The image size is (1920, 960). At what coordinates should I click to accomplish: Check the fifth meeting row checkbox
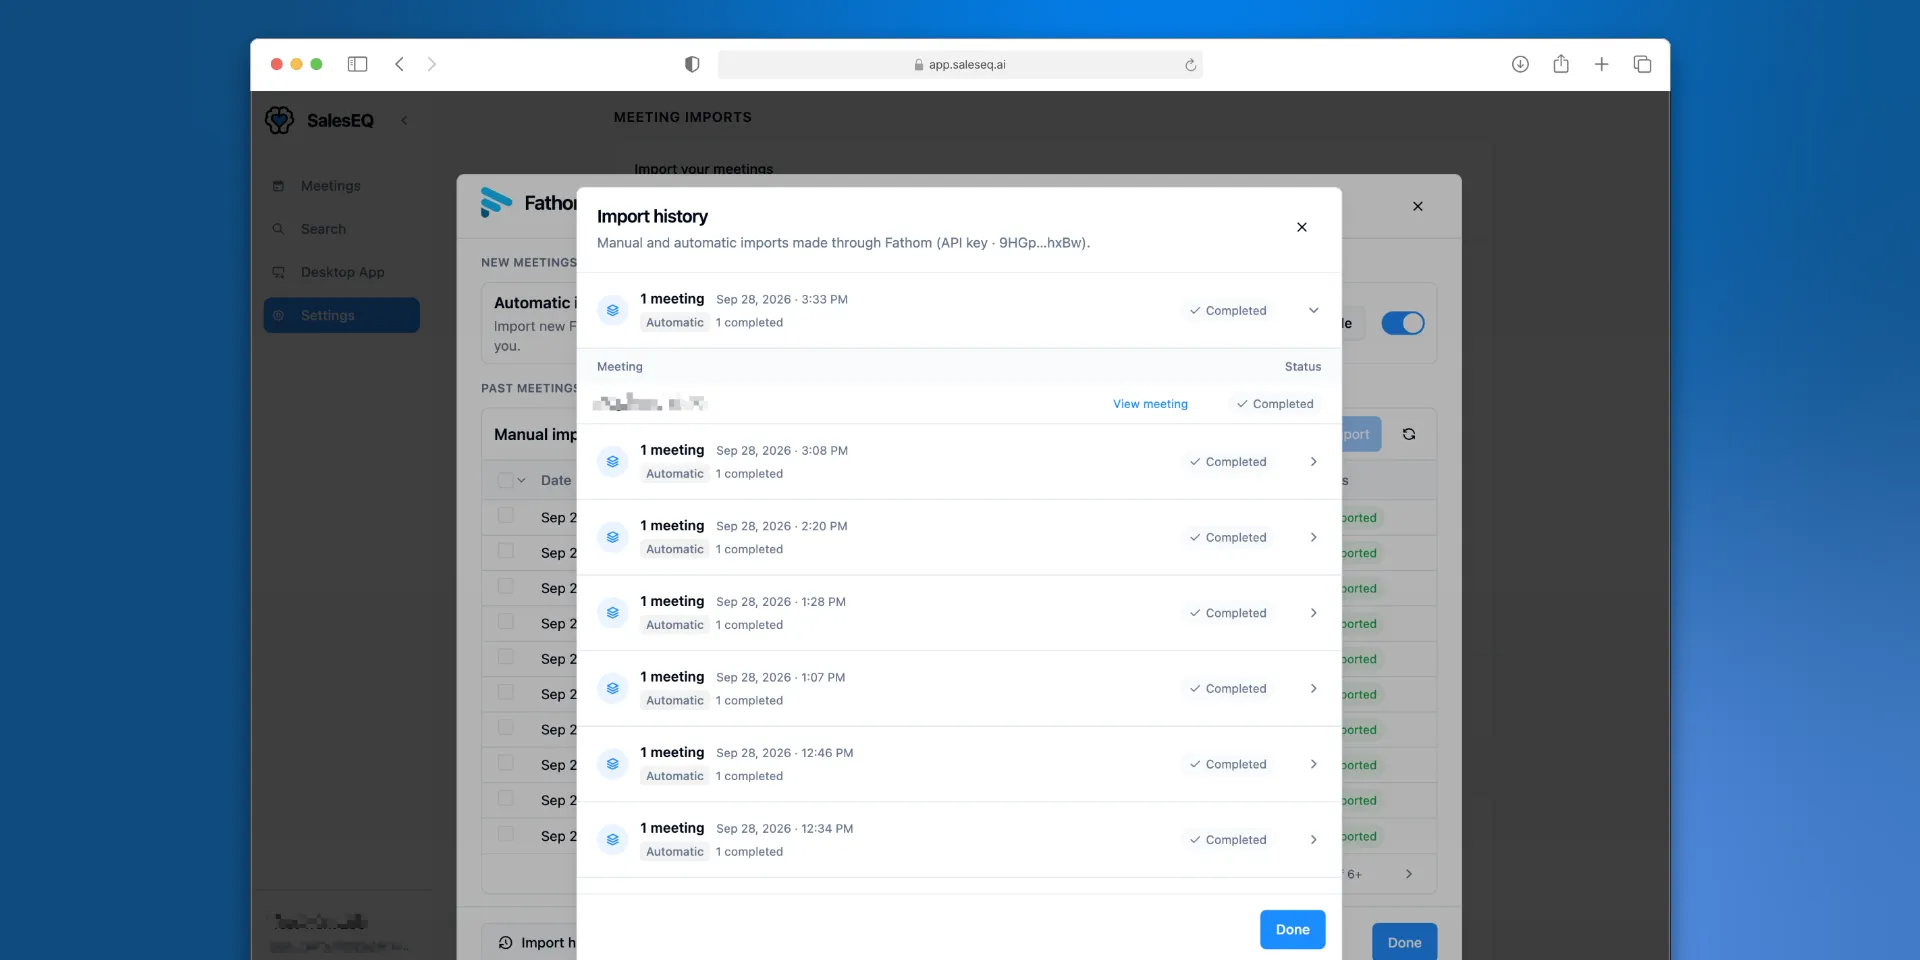click(505, 657)
